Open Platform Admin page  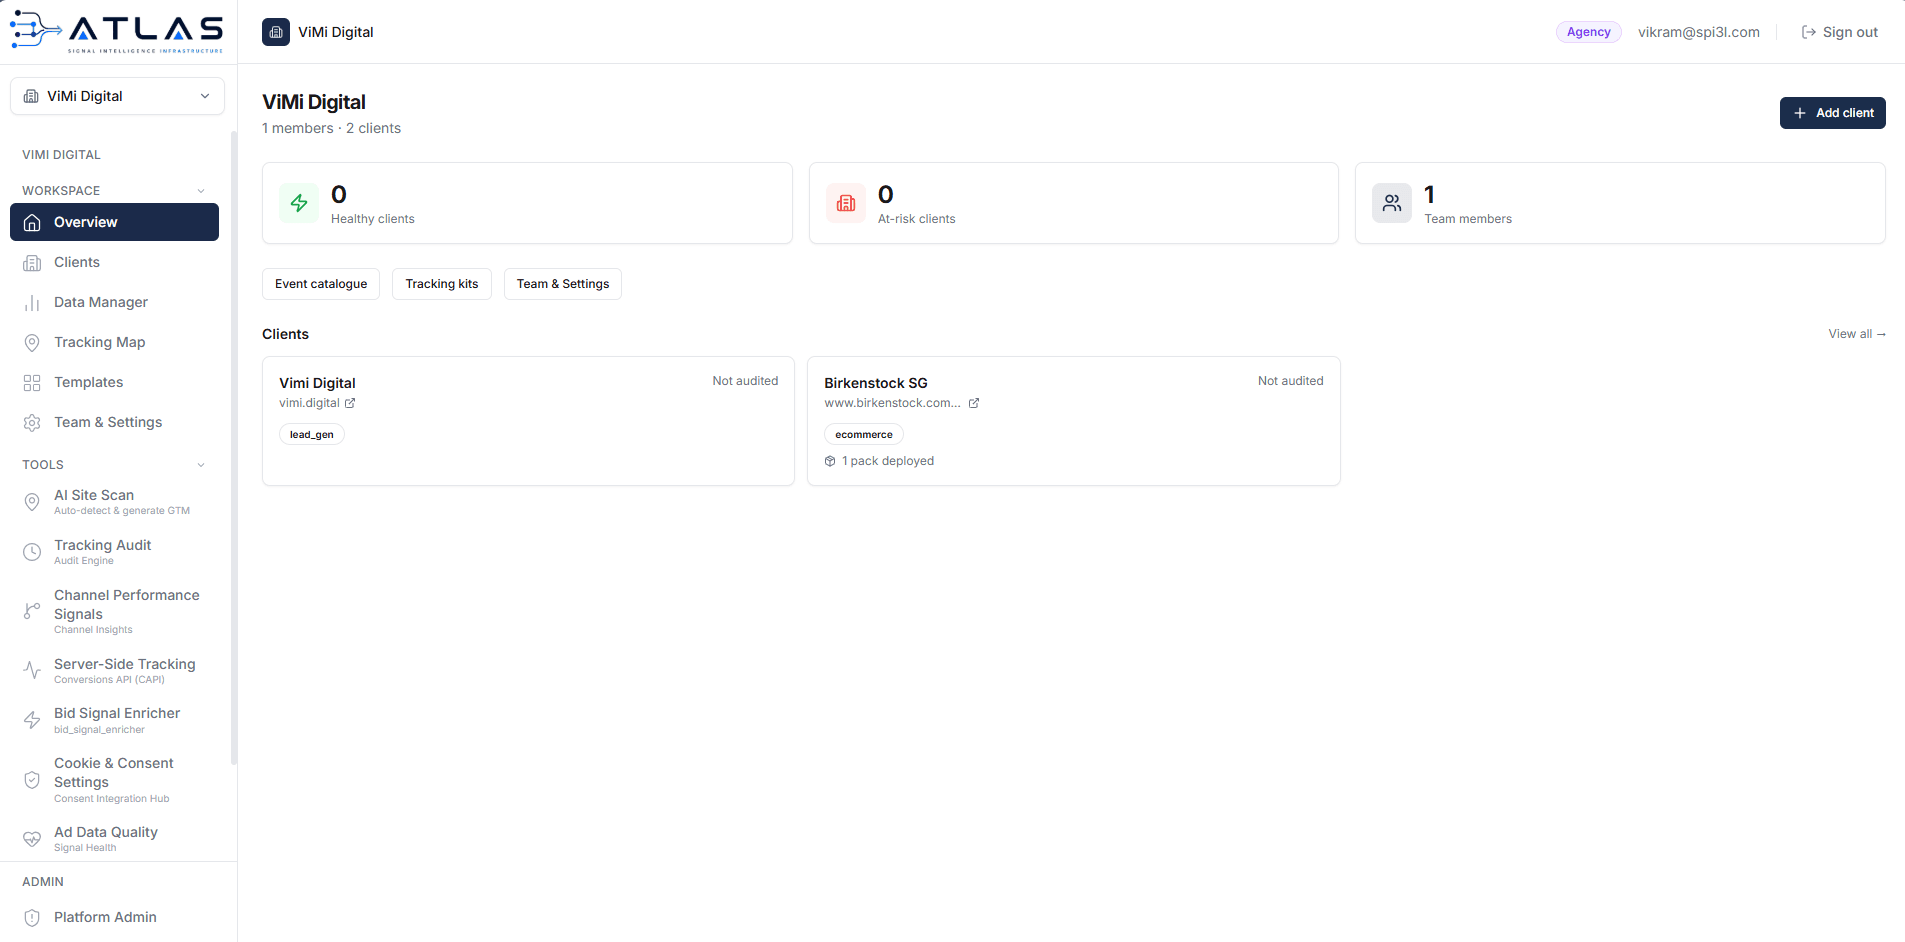pos(114,917)
